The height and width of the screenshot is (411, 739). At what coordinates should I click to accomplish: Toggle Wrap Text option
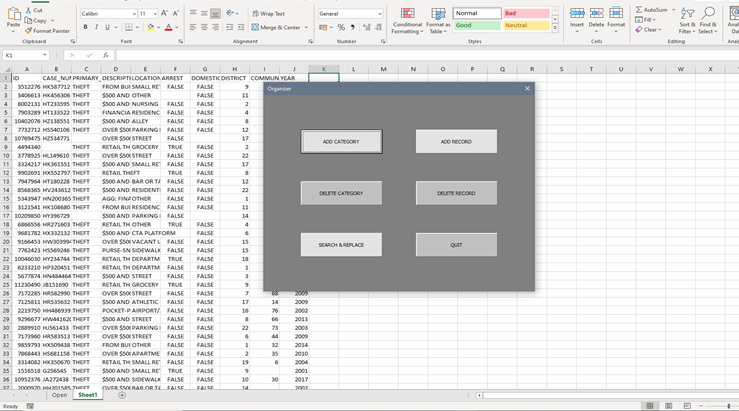[267, 14]
